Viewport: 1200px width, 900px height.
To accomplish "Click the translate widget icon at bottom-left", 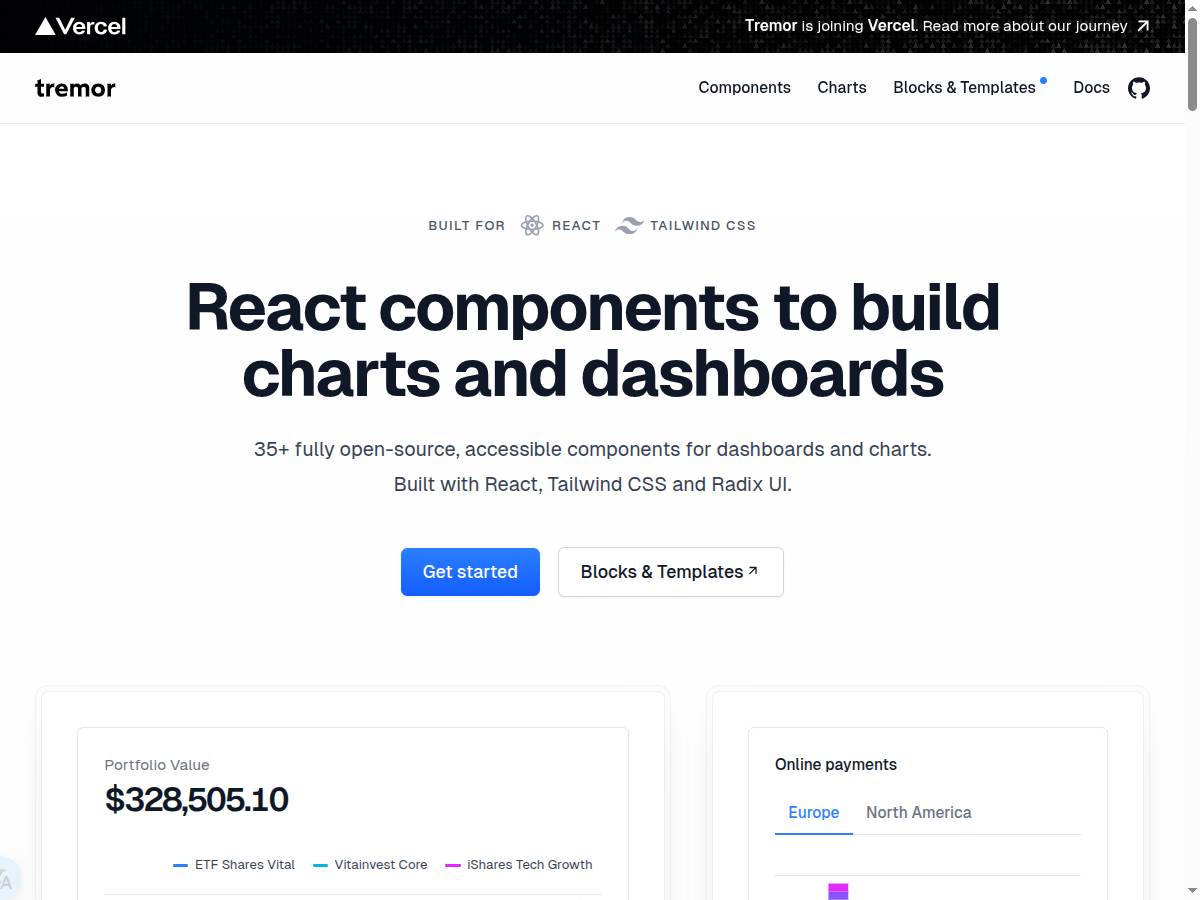I will tap(6, 880).
